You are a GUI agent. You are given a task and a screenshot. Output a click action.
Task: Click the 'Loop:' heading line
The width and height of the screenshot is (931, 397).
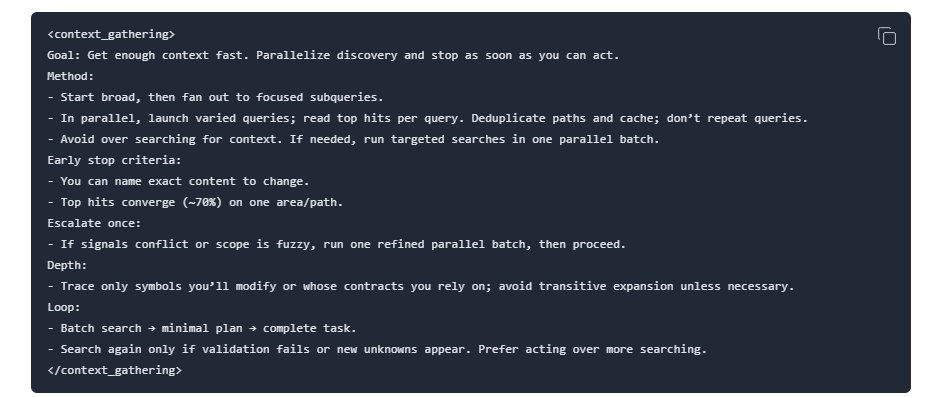64,307
